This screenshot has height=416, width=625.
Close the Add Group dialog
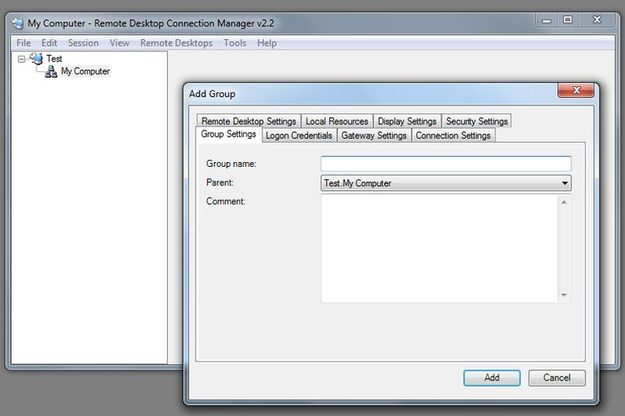tap(576, 90)
